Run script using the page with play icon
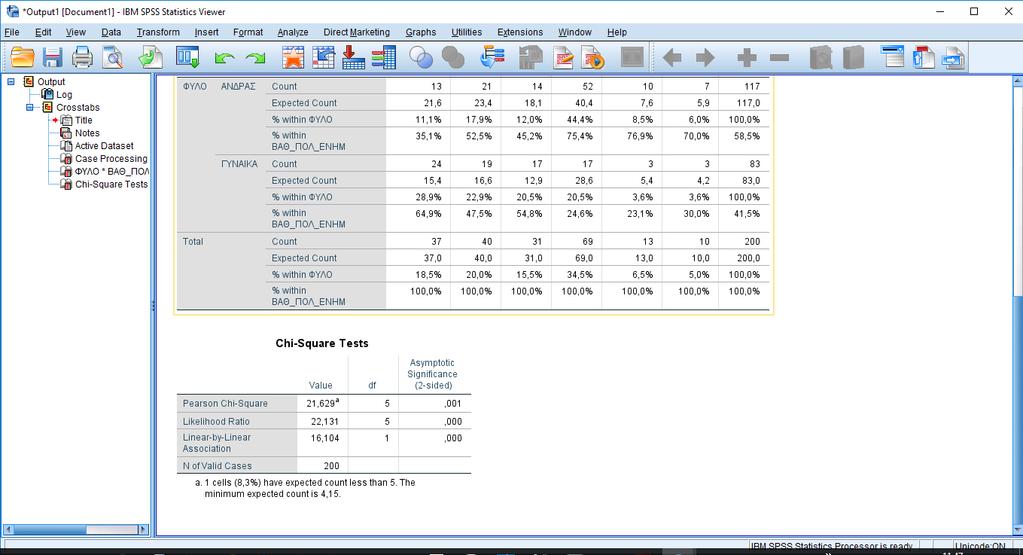Image resolution: width=1023 pixels, height=555 pixels. click(593, 58)
